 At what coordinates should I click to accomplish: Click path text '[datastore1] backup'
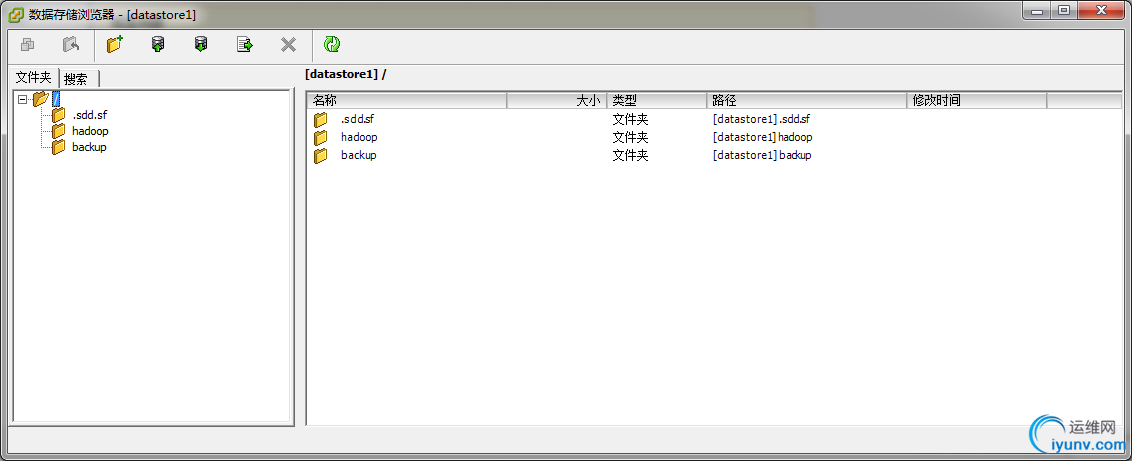tap(762, 155)
